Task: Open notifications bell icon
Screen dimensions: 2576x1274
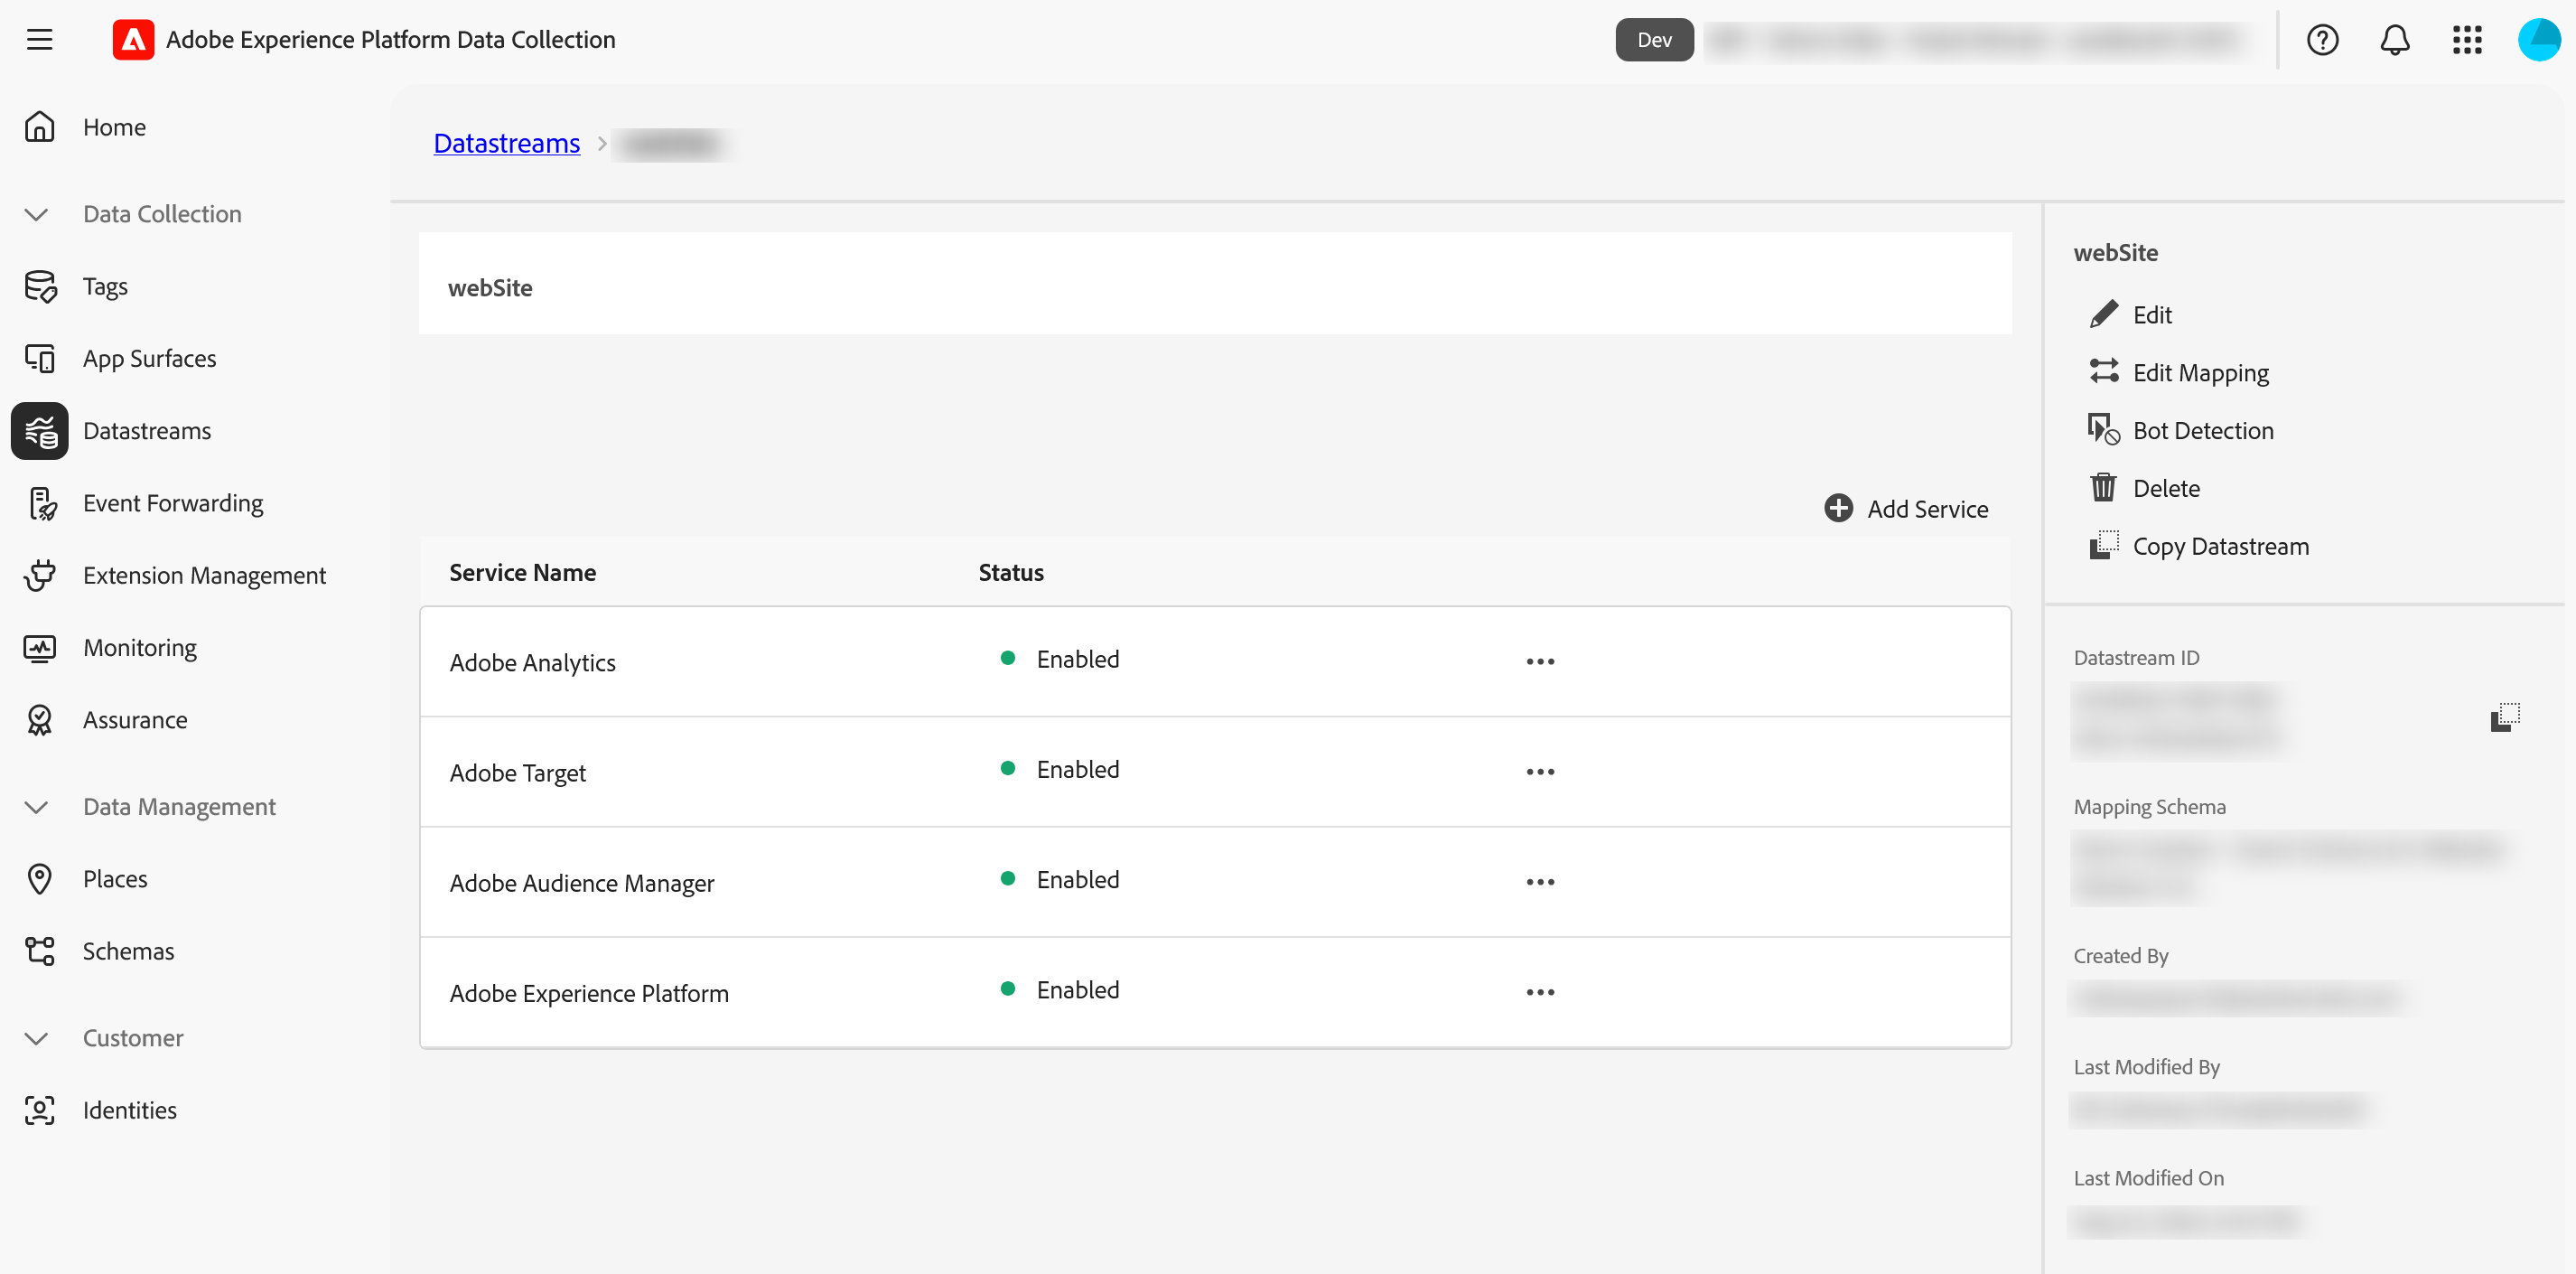Action: point(2394,40)
